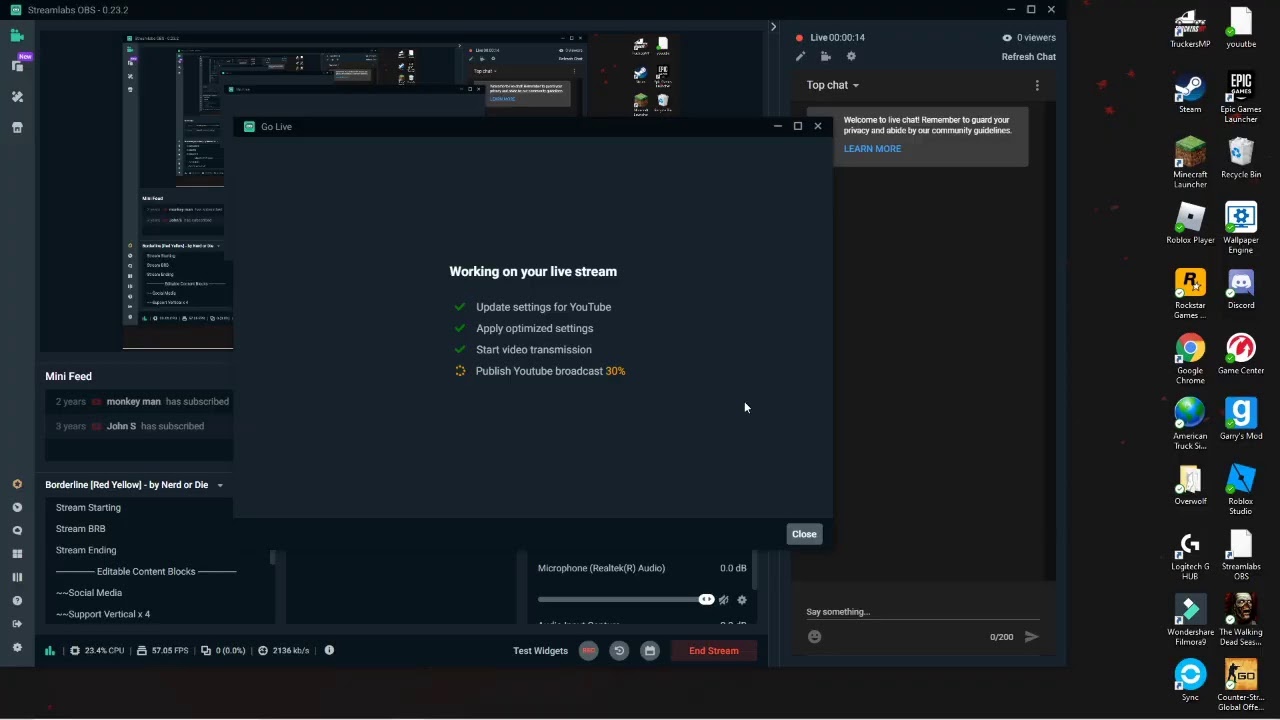Open Recycle Bin on desktop
Viewport: 1280px width, 720px height.
[x=1241, y=159]
